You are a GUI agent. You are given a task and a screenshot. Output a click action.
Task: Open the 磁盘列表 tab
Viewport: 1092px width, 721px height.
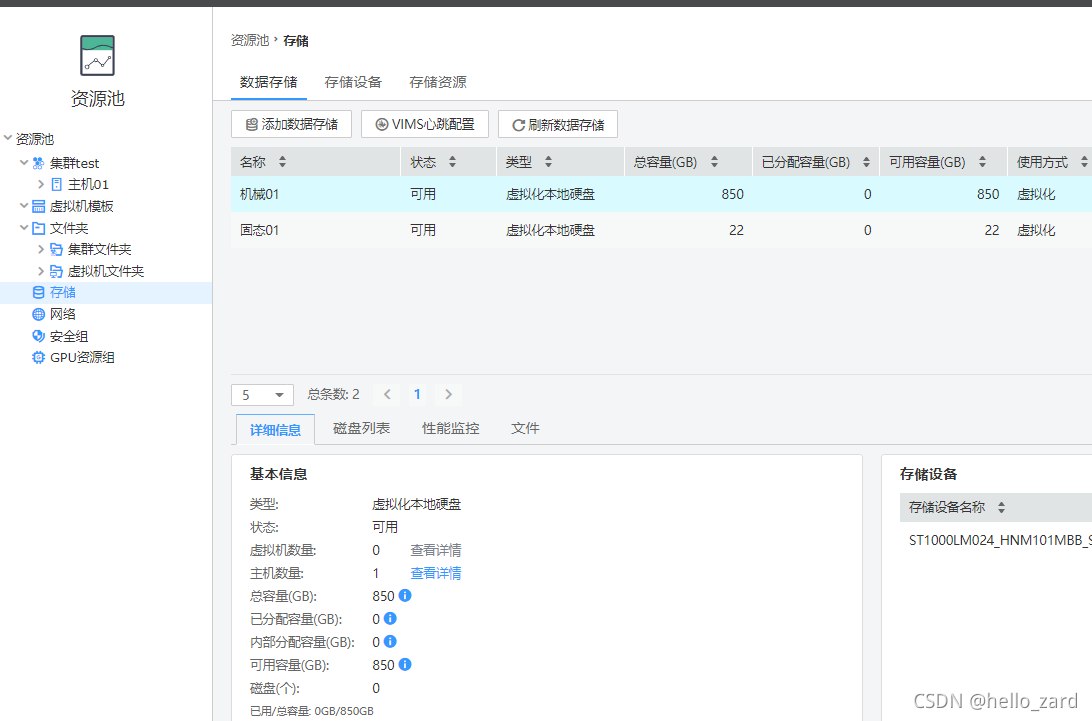[x=361, y=428]
